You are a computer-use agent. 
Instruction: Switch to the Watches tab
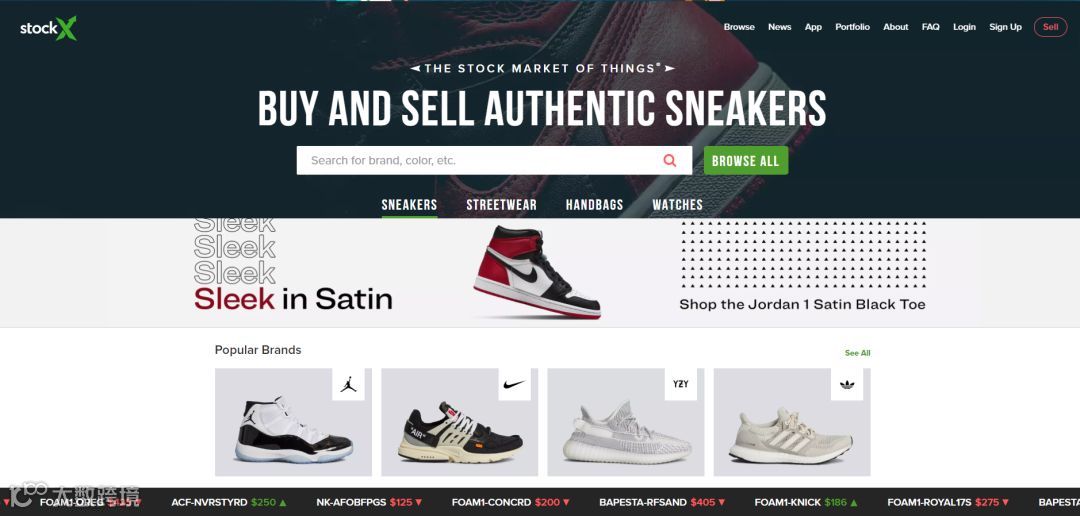coord(678,205)
